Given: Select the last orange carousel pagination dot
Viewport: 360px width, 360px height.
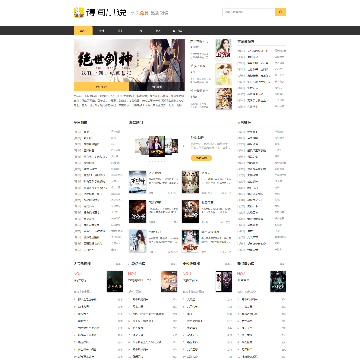Looking at the screenshot, I should pyautogui.click(x=164, y=161).
